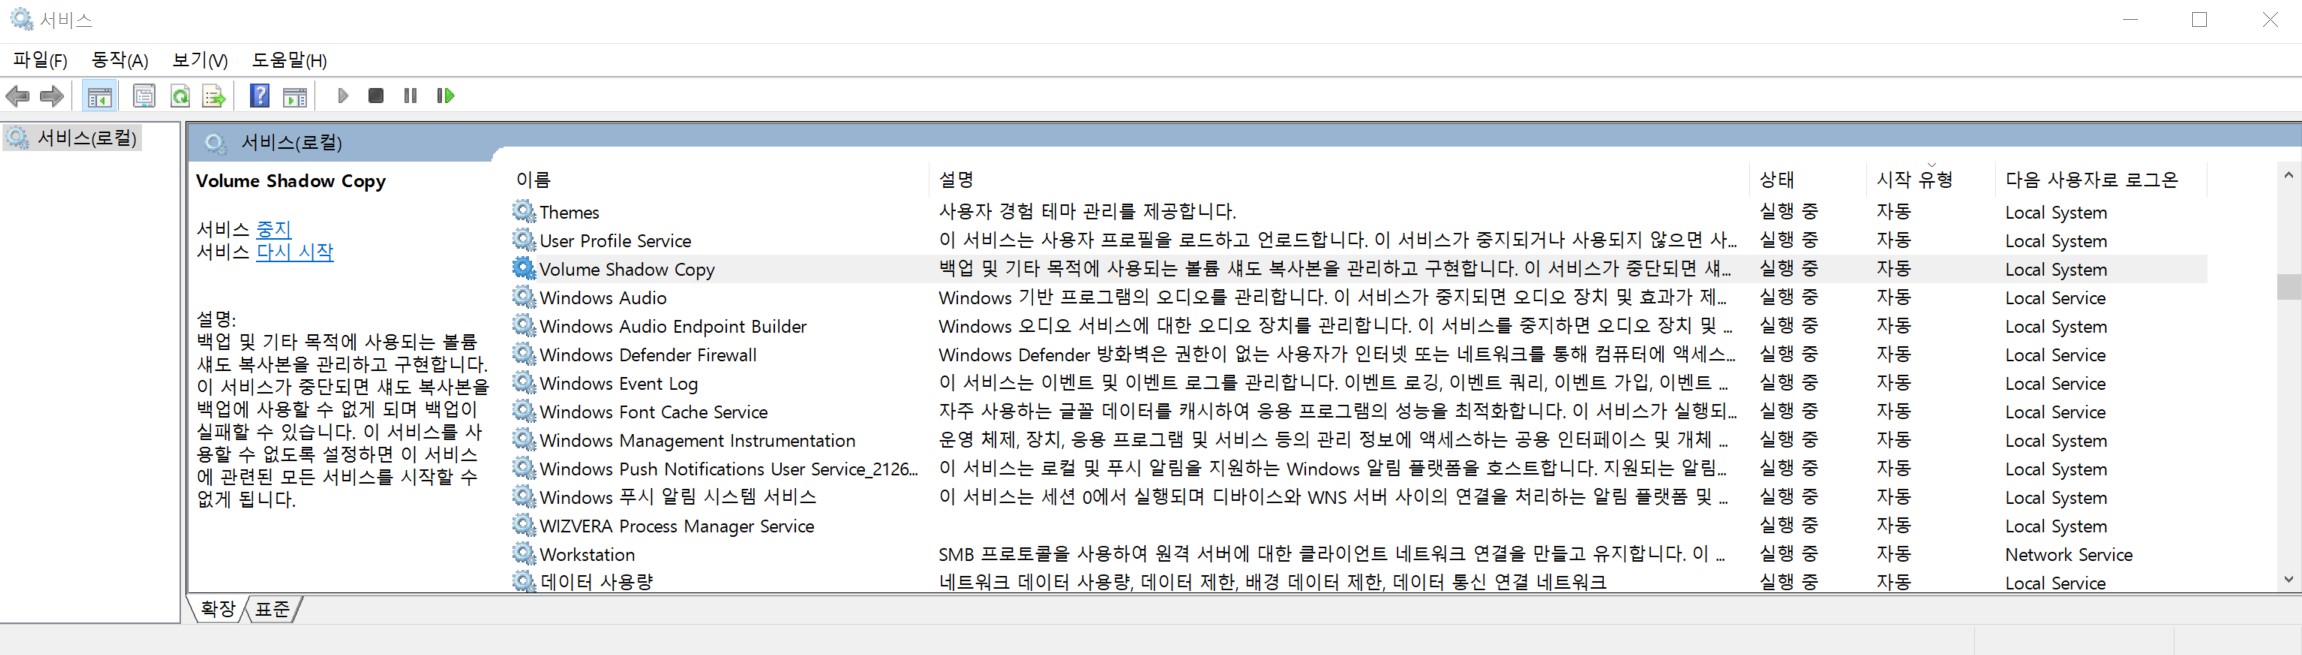Click the 중지 service link
This screenshot has width=2302, height=655.
pos(273,229)
